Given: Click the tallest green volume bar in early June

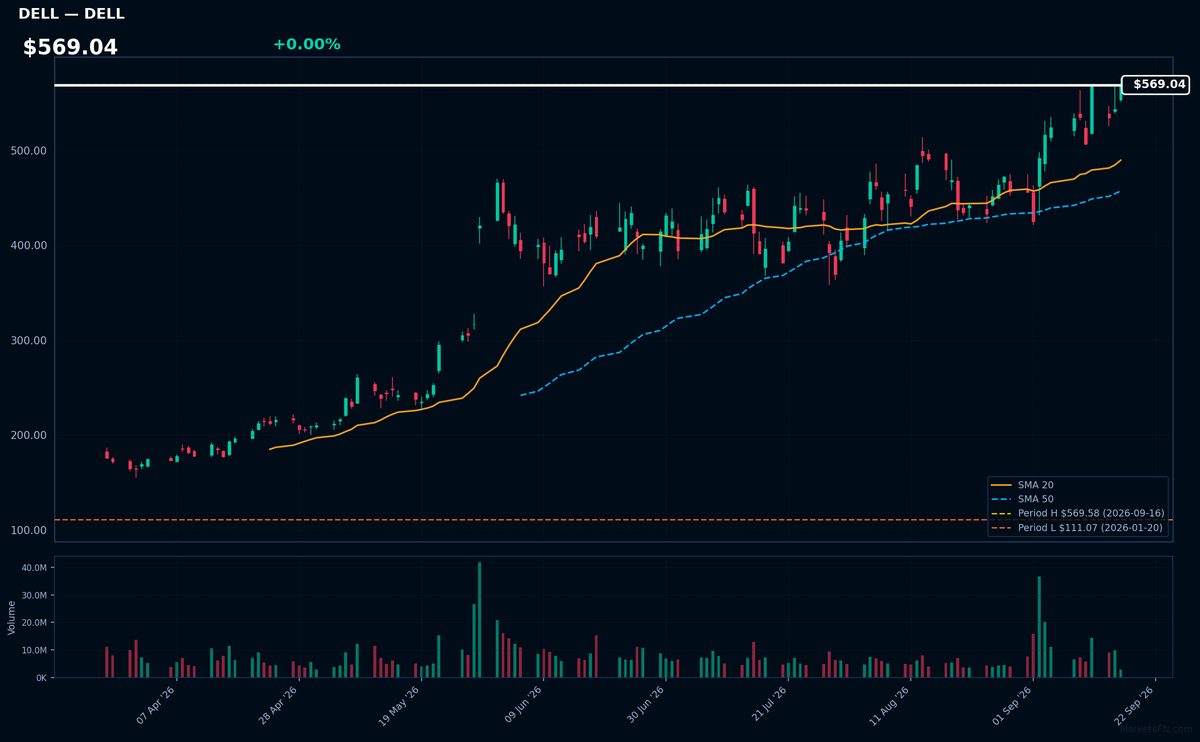Looking at the screenshot, I should tap(480, 620).
